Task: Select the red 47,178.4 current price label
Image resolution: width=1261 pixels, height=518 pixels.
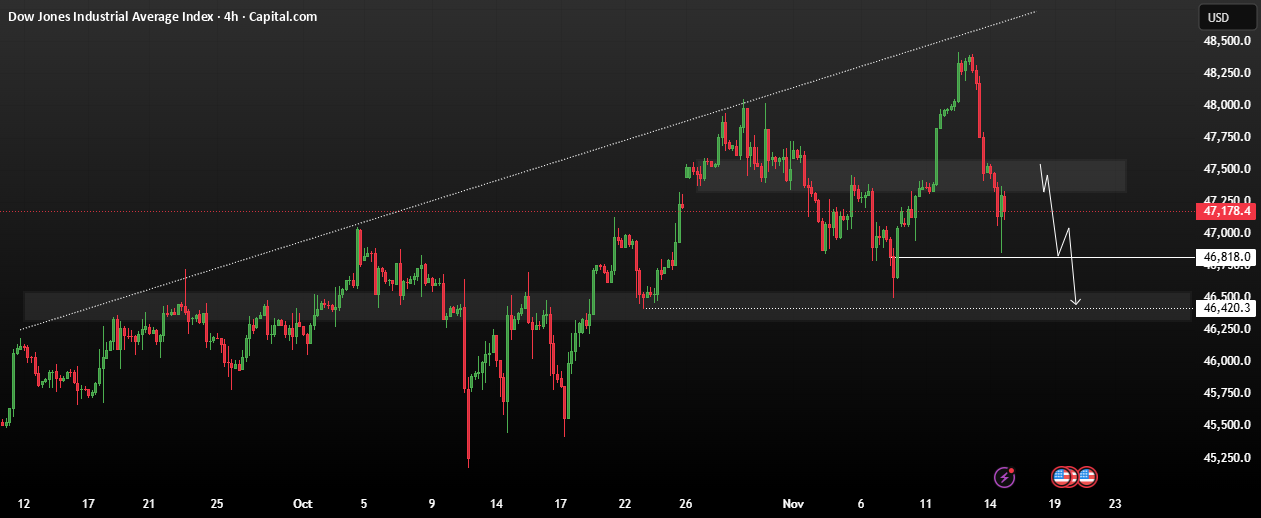Action: pos(1225,211)
